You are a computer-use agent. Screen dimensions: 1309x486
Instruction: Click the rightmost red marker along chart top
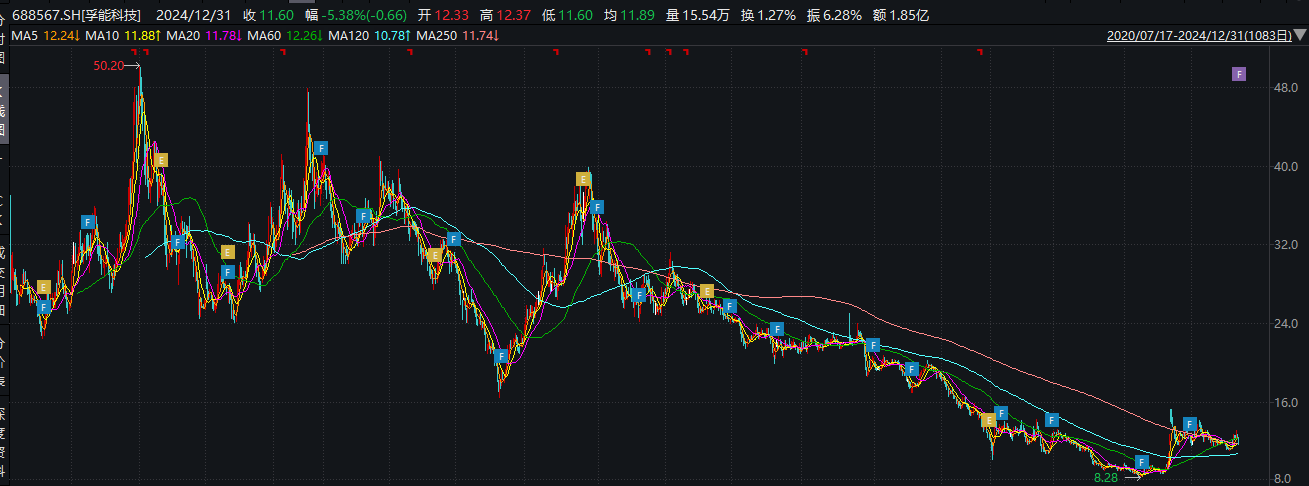tap(980, 54)
